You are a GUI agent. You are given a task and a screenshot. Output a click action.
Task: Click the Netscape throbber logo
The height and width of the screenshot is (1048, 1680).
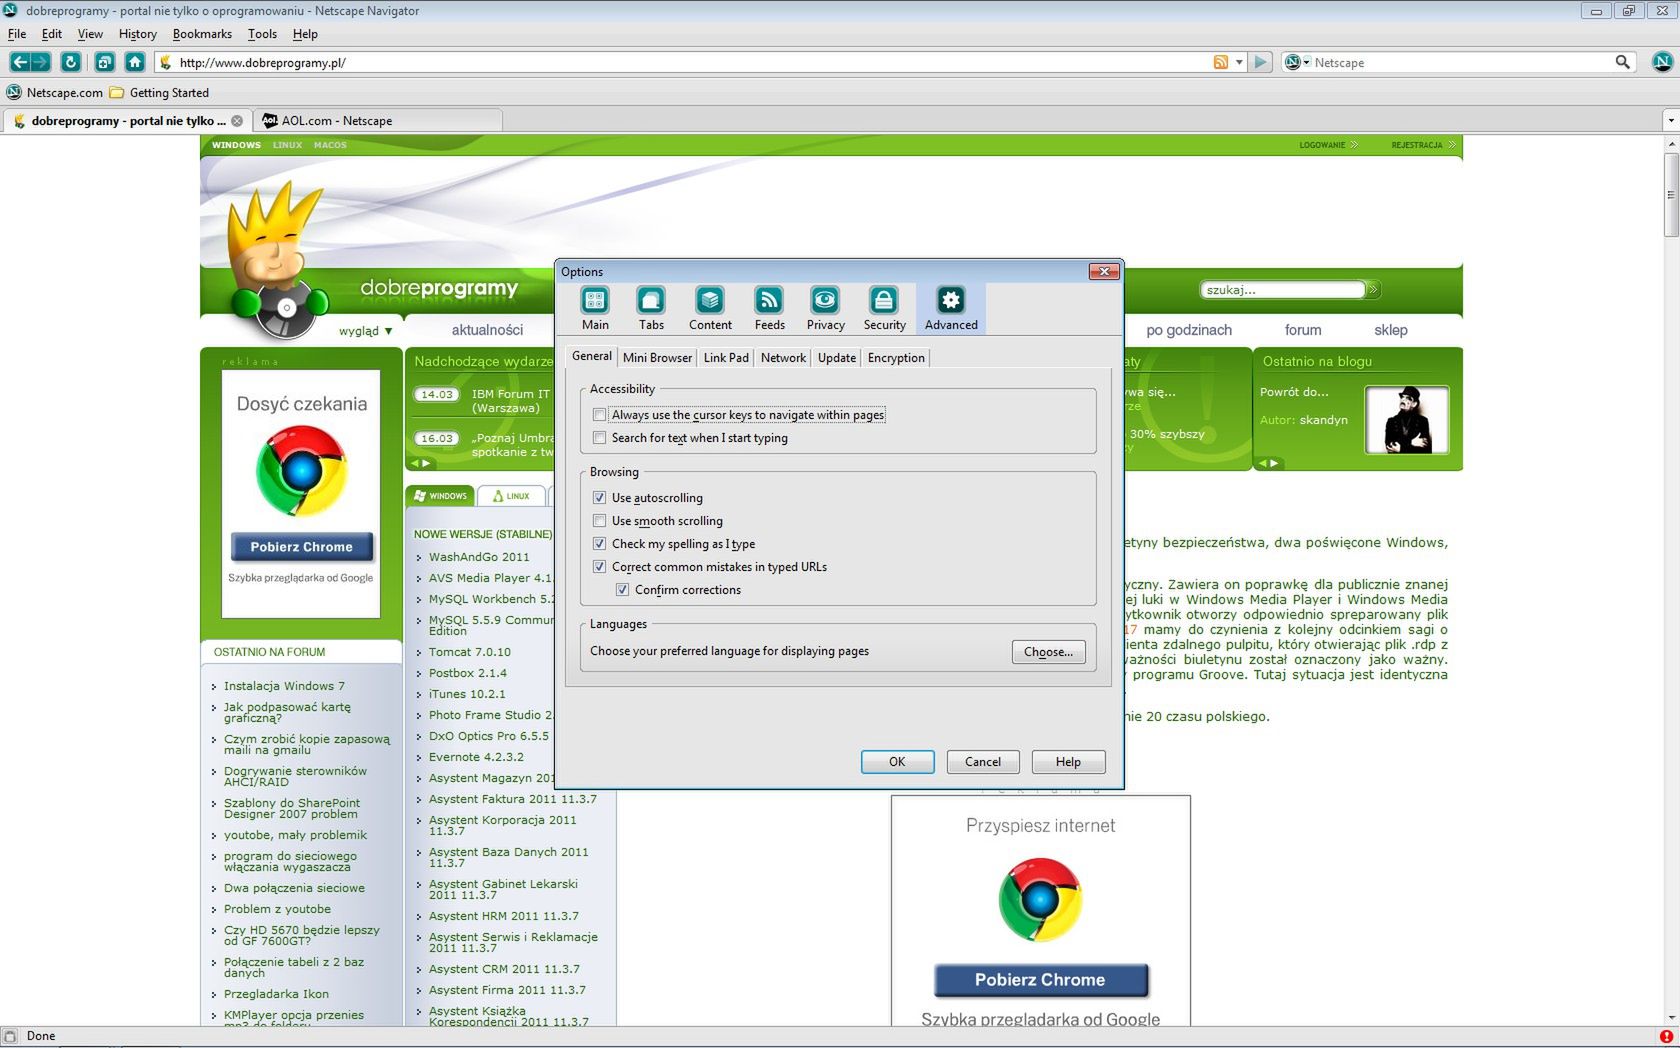(1662, 62)
